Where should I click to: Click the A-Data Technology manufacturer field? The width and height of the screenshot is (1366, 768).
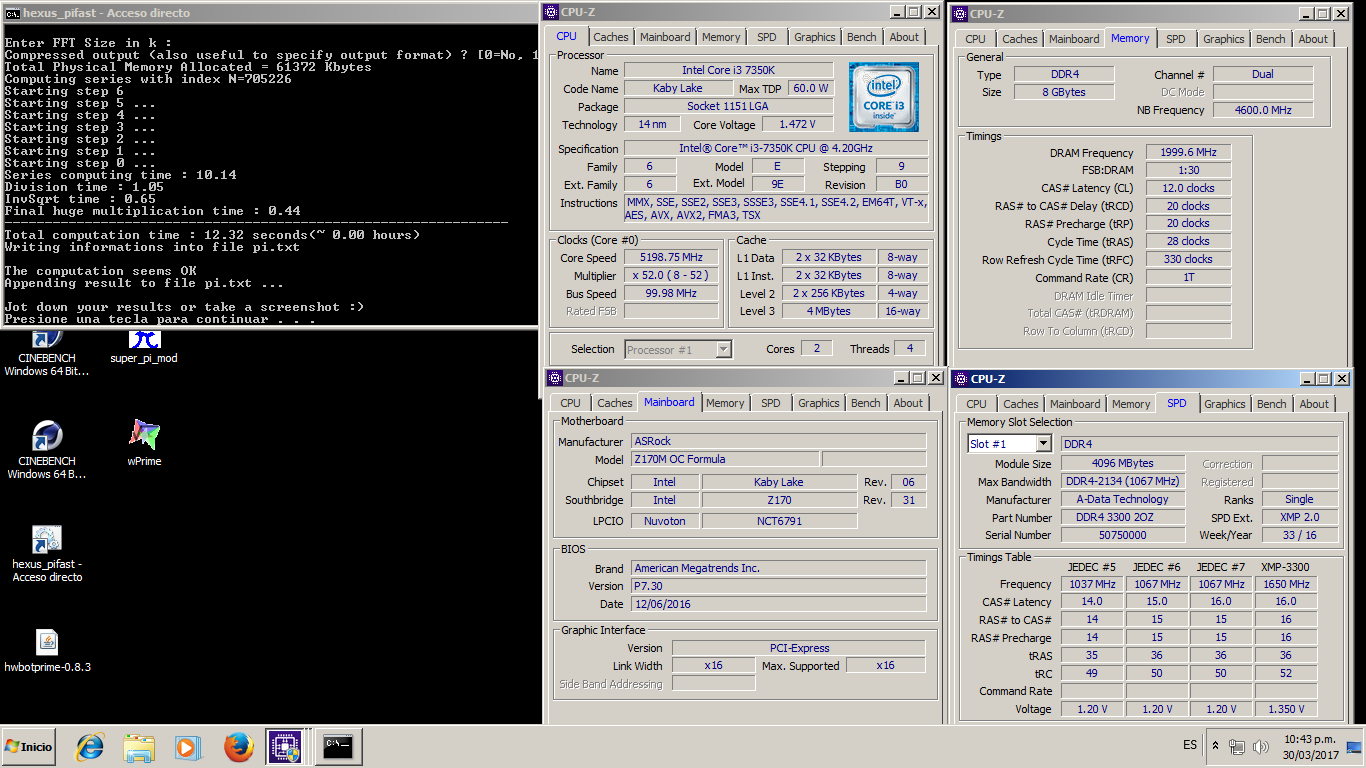pyautogui.click(x=1122, y=499)
